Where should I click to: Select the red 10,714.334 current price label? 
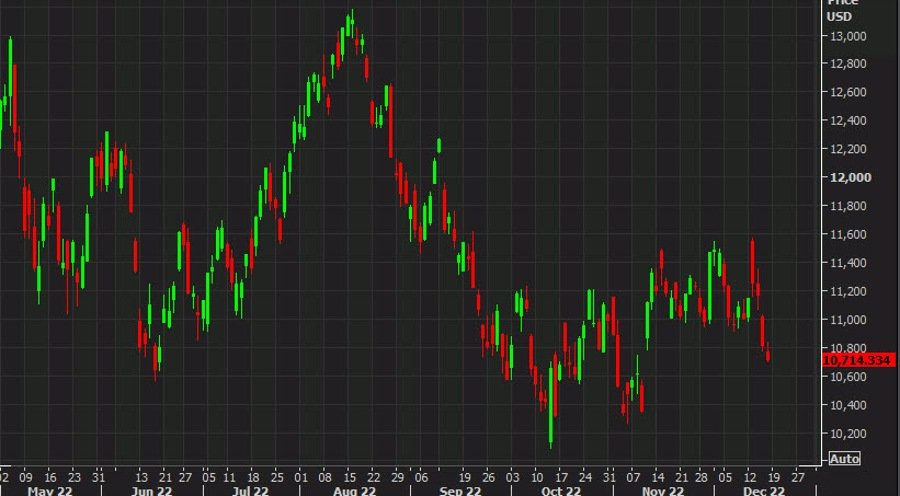pos(859,361)
